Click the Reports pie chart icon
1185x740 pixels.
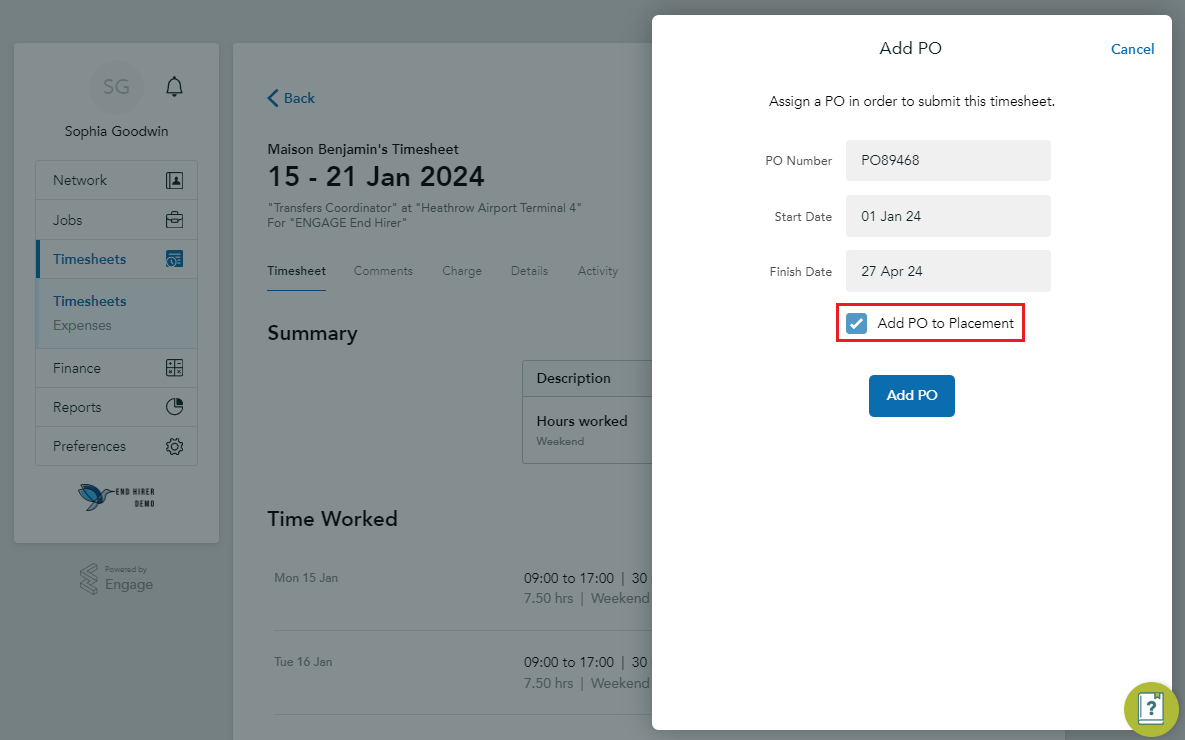click(x=174, y=407)
